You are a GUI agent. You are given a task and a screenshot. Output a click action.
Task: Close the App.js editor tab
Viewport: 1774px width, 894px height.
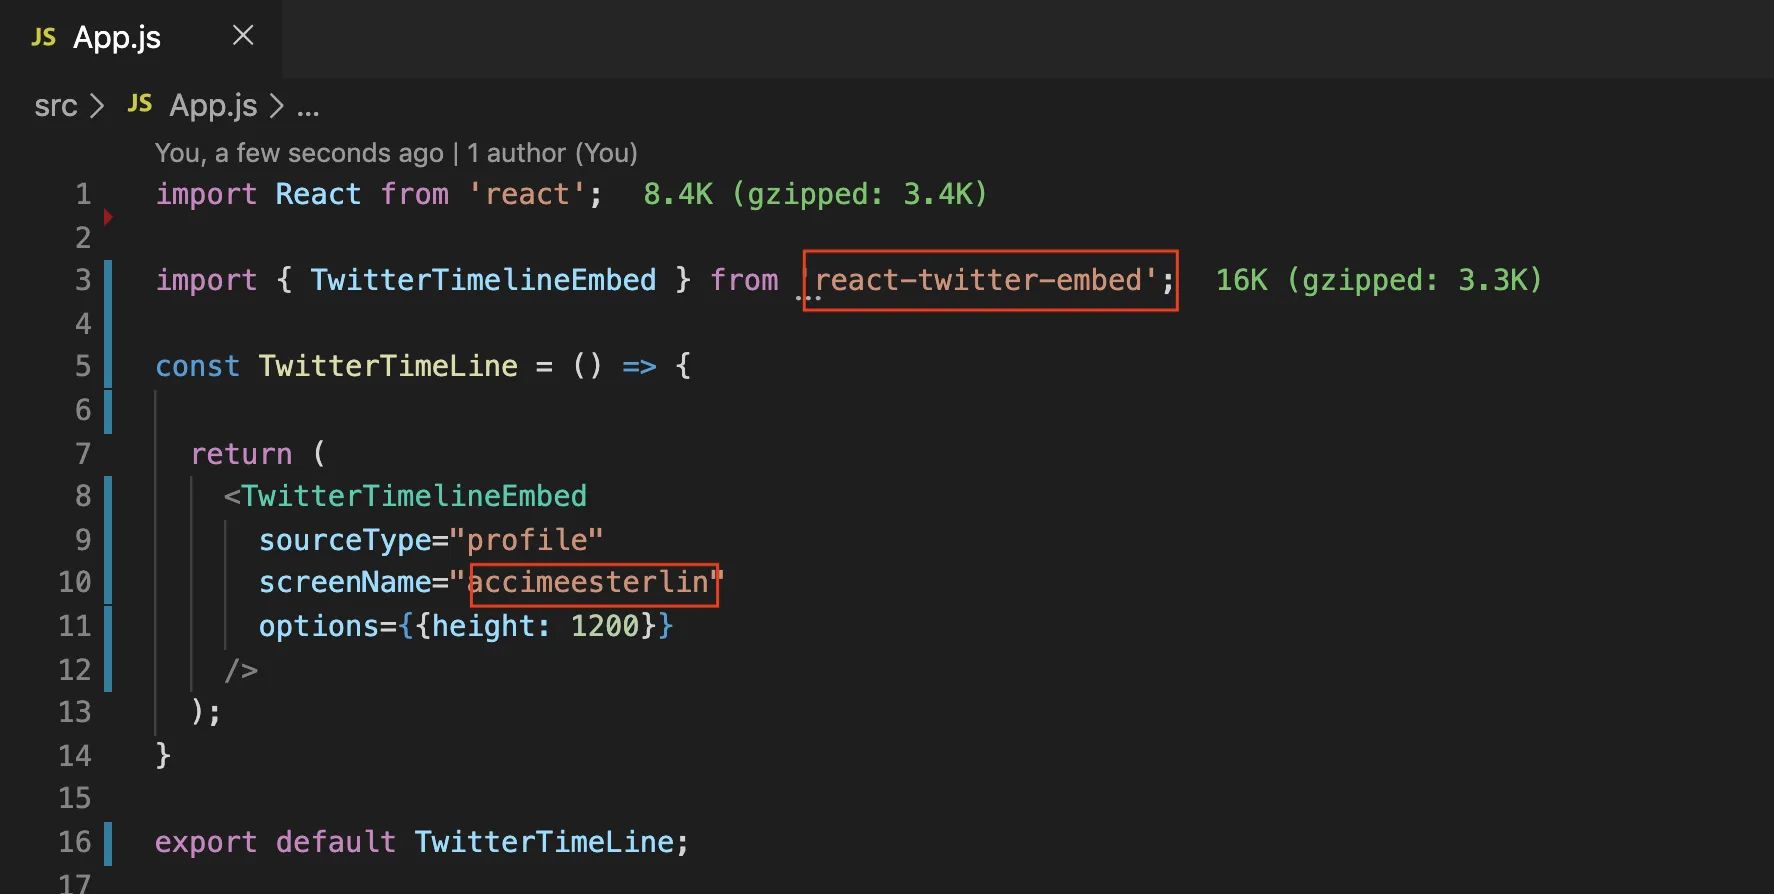[x=243, y=36]
